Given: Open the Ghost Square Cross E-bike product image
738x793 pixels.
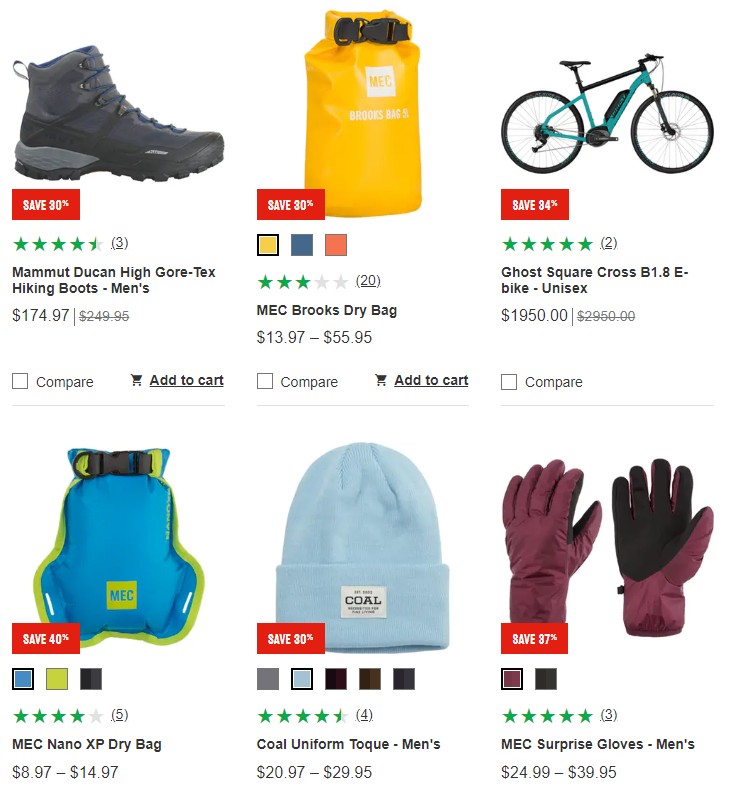Looking at the screenshot, I should click(607, 114).
